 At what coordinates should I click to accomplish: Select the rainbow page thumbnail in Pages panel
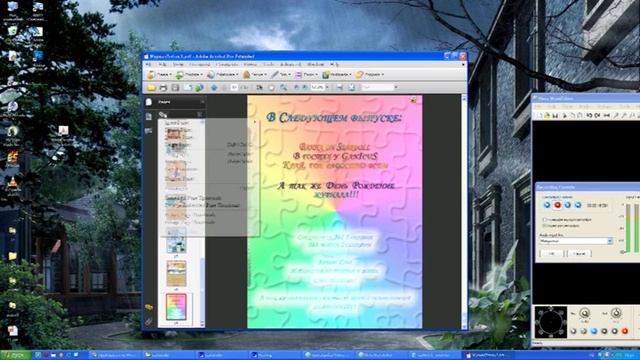(x=176, y=307)
